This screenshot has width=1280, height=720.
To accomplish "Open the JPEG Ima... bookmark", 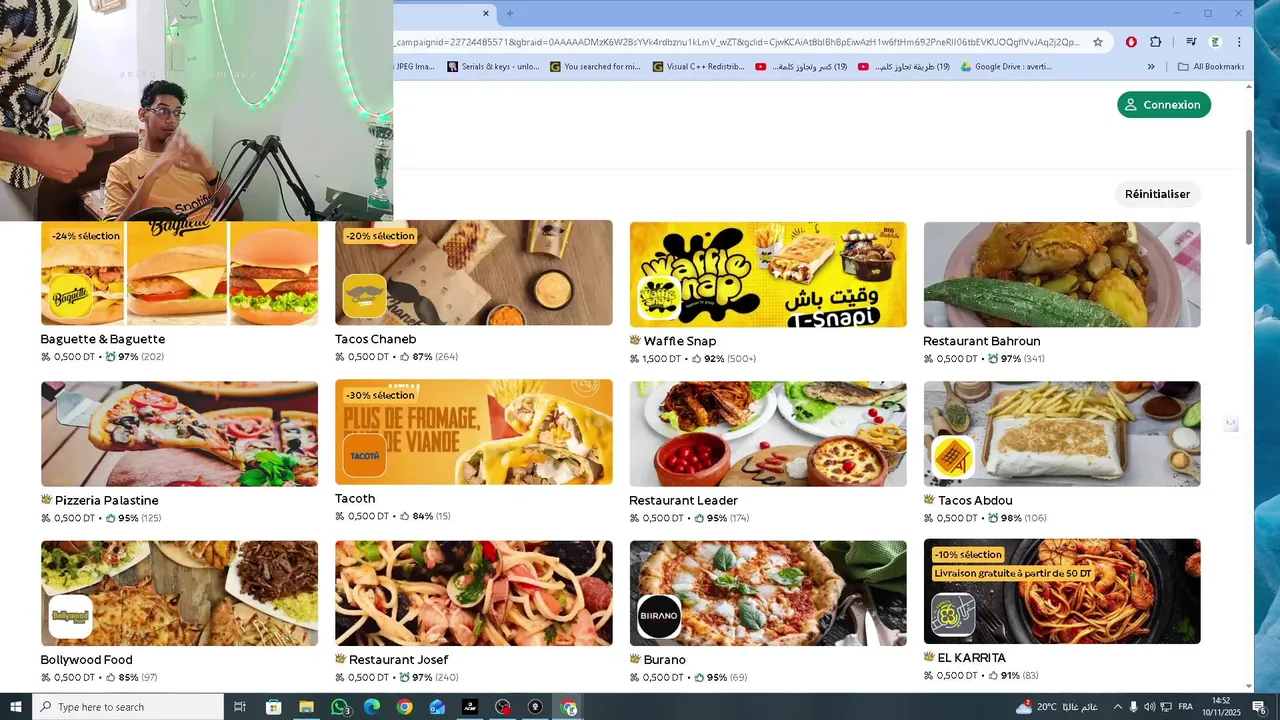I will [415, 67].
